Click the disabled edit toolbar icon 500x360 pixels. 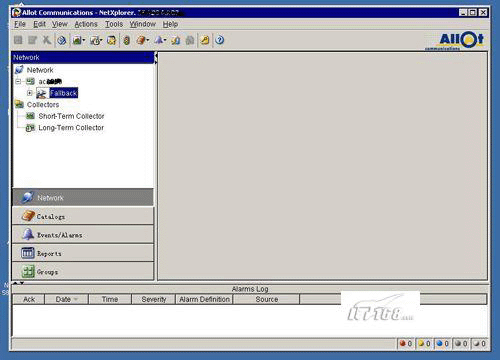32,40
